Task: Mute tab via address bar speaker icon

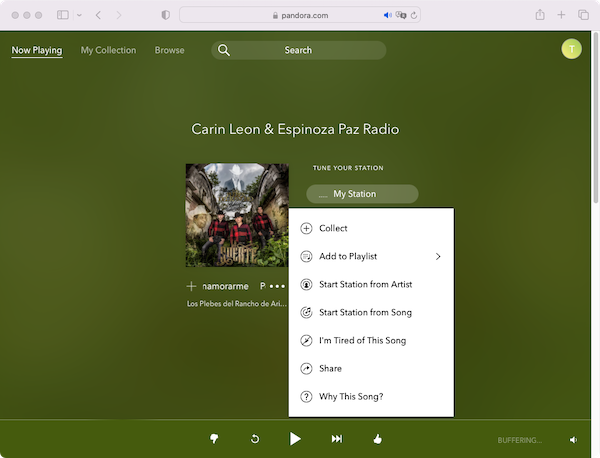Action: point(388,15)
